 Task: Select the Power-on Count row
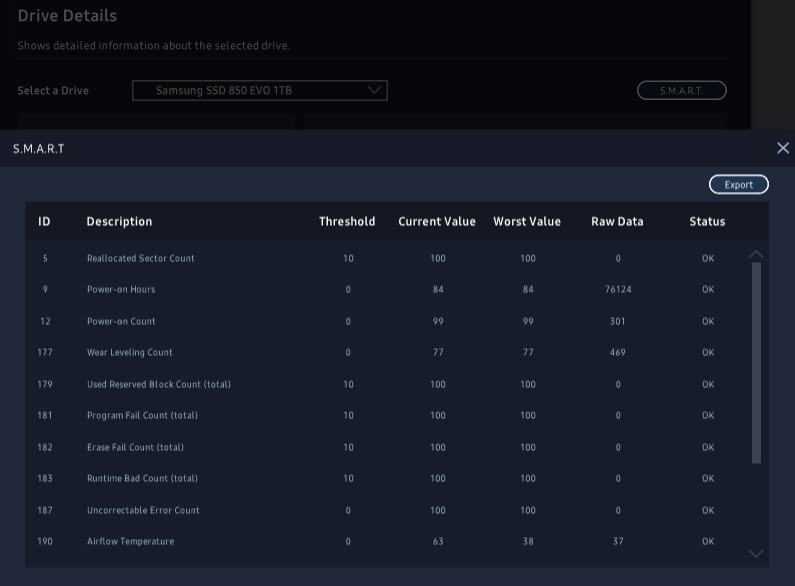coord(388,321)
